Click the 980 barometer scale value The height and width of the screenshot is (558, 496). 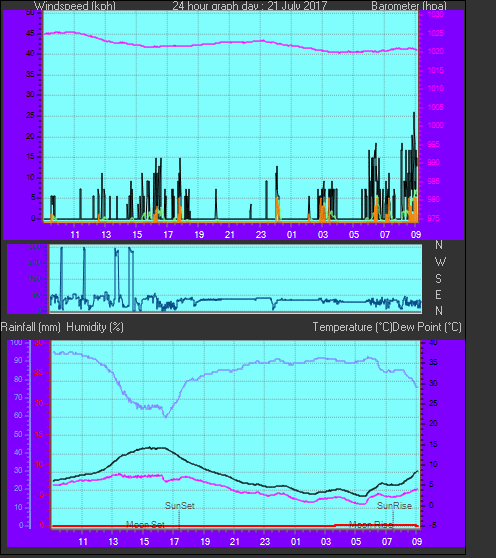(433, 199)
